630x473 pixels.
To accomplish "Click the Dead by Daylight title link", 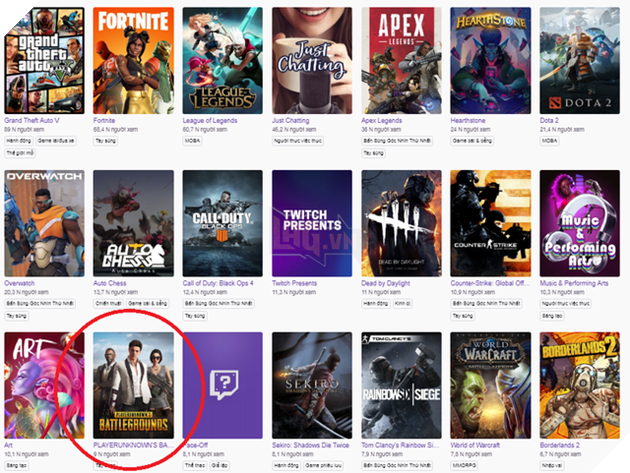I will (x=385, y=283).
